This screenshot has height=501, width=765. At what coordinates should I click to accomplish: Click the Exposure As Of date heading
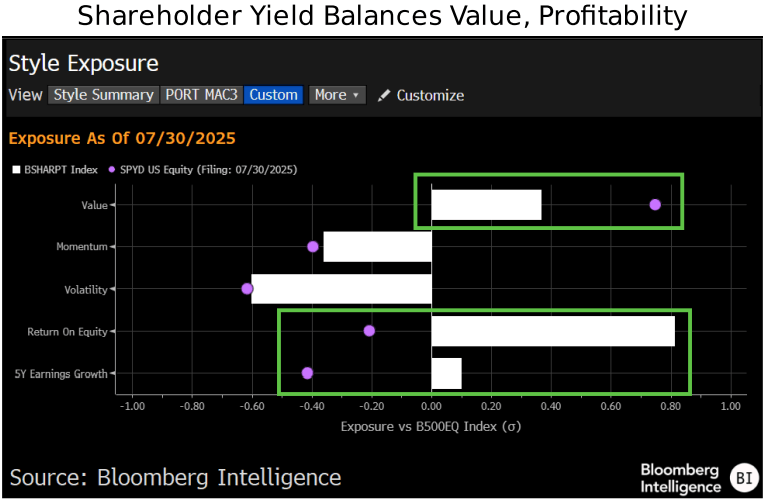[122, 138]
